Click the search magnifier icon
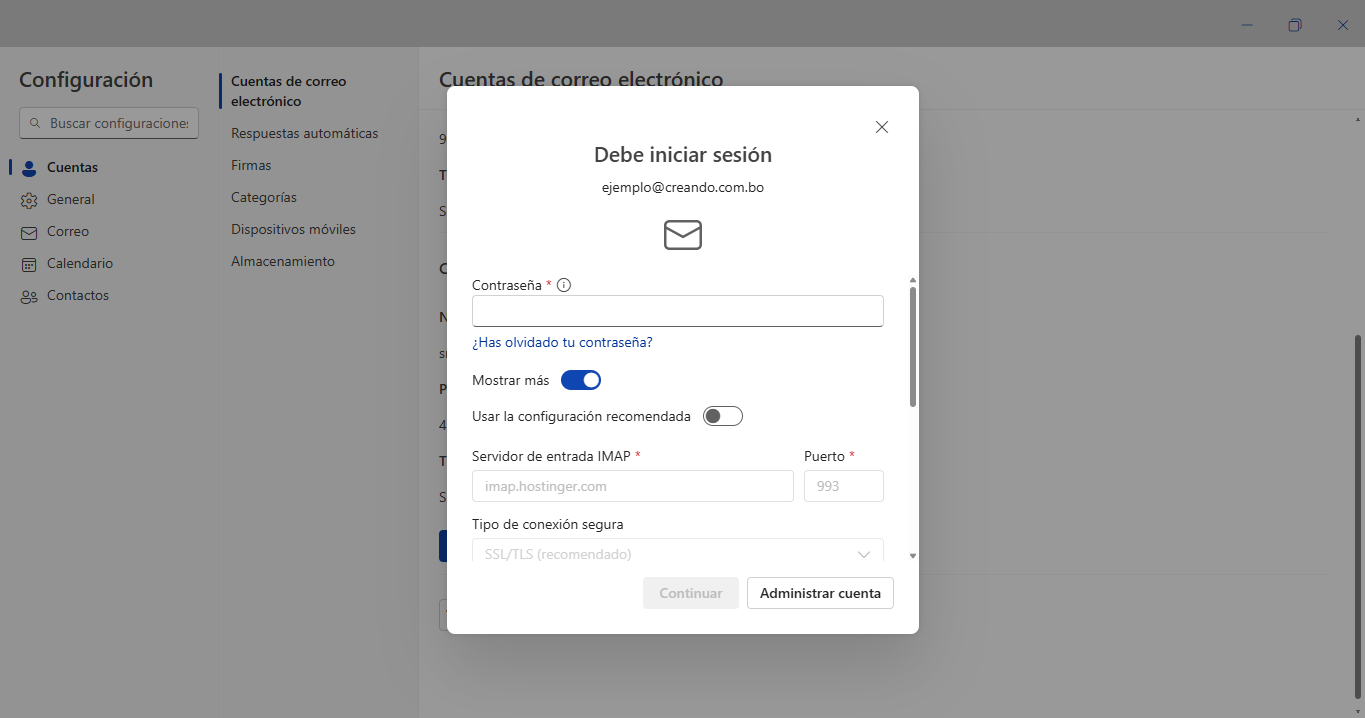The image size is (1365, 718). (35, 123)
